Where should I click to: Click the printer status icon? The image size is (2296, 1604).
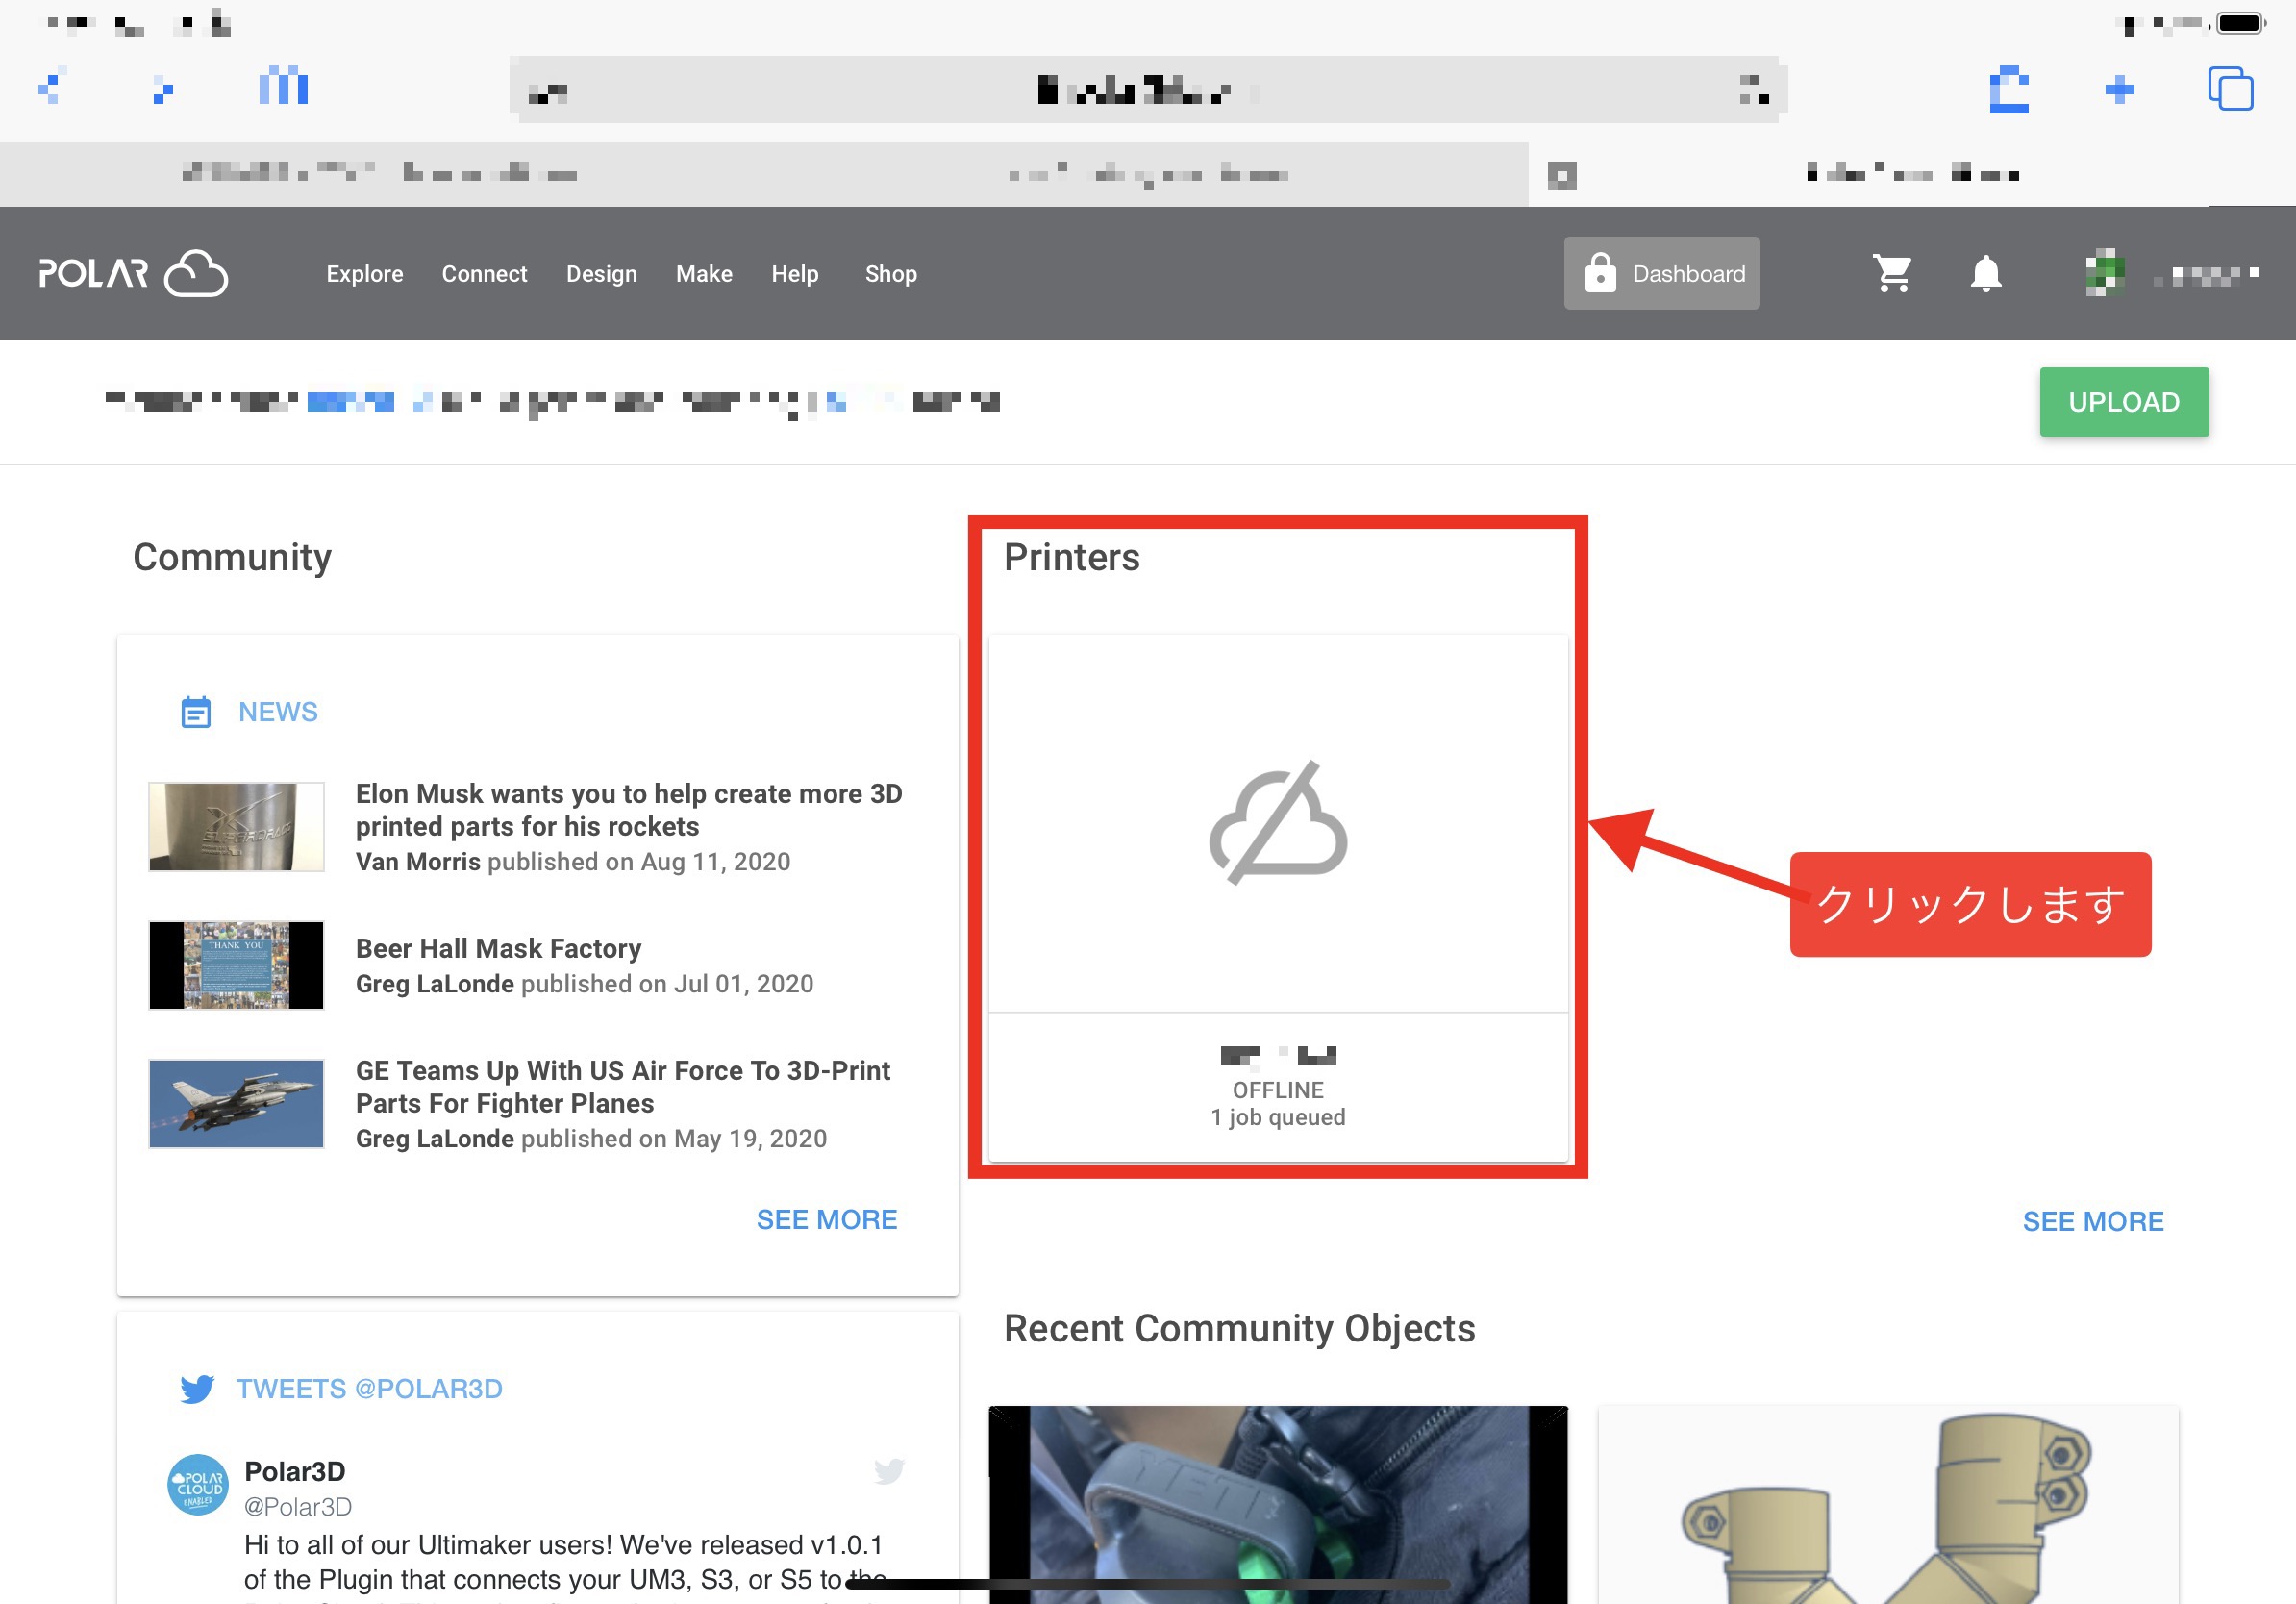1277,822
